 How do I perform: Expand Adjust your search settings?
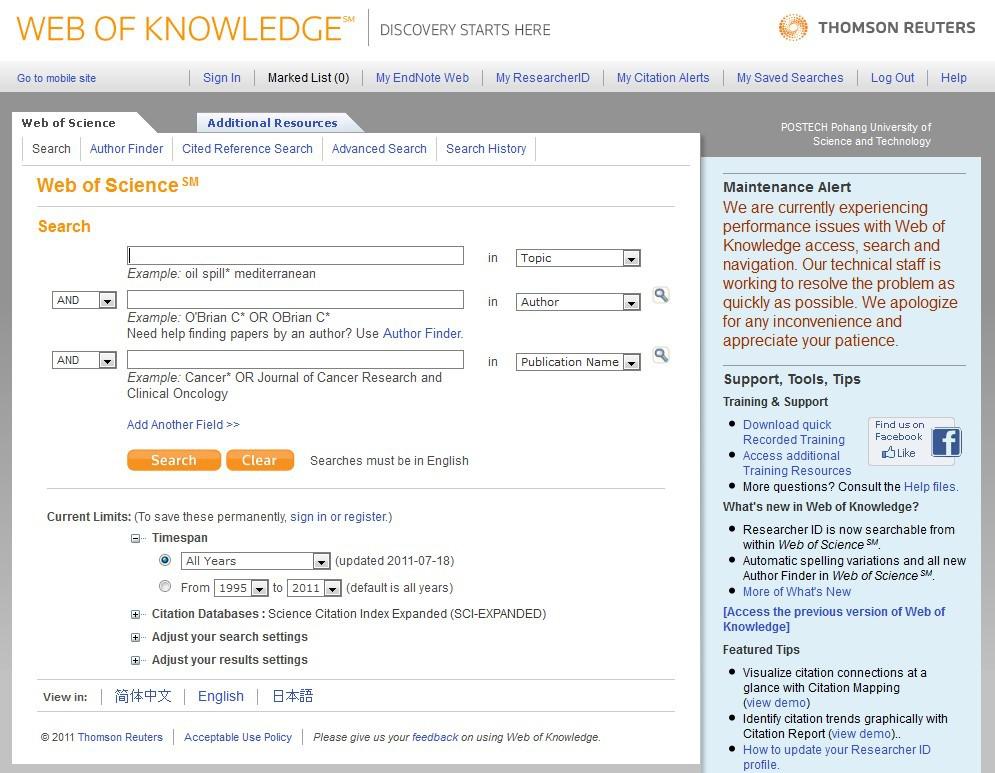tap(135, 637)
